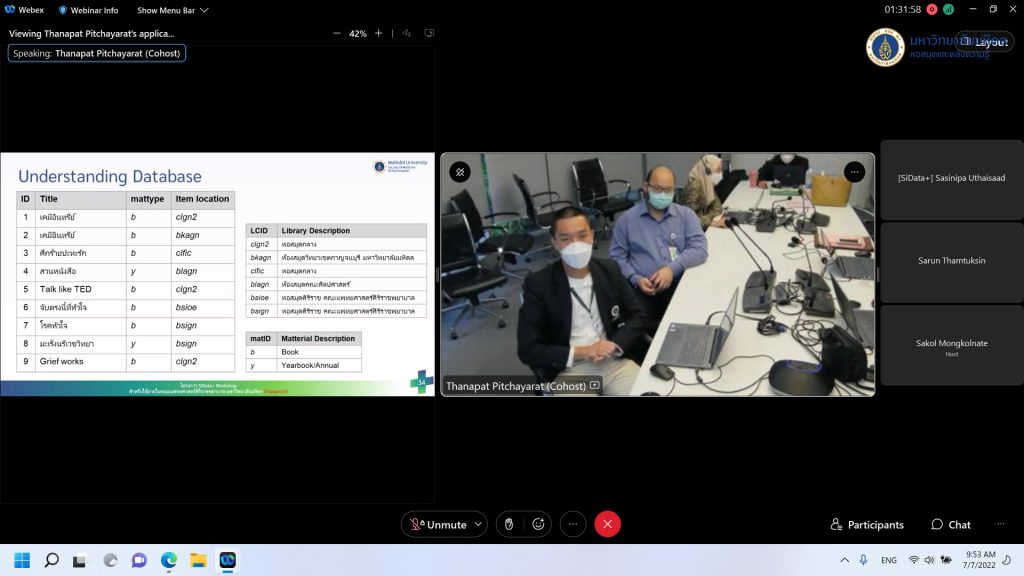Open File Explorer from the taskbar
This screenshot has height=576, width=1024.
point(198,560)
